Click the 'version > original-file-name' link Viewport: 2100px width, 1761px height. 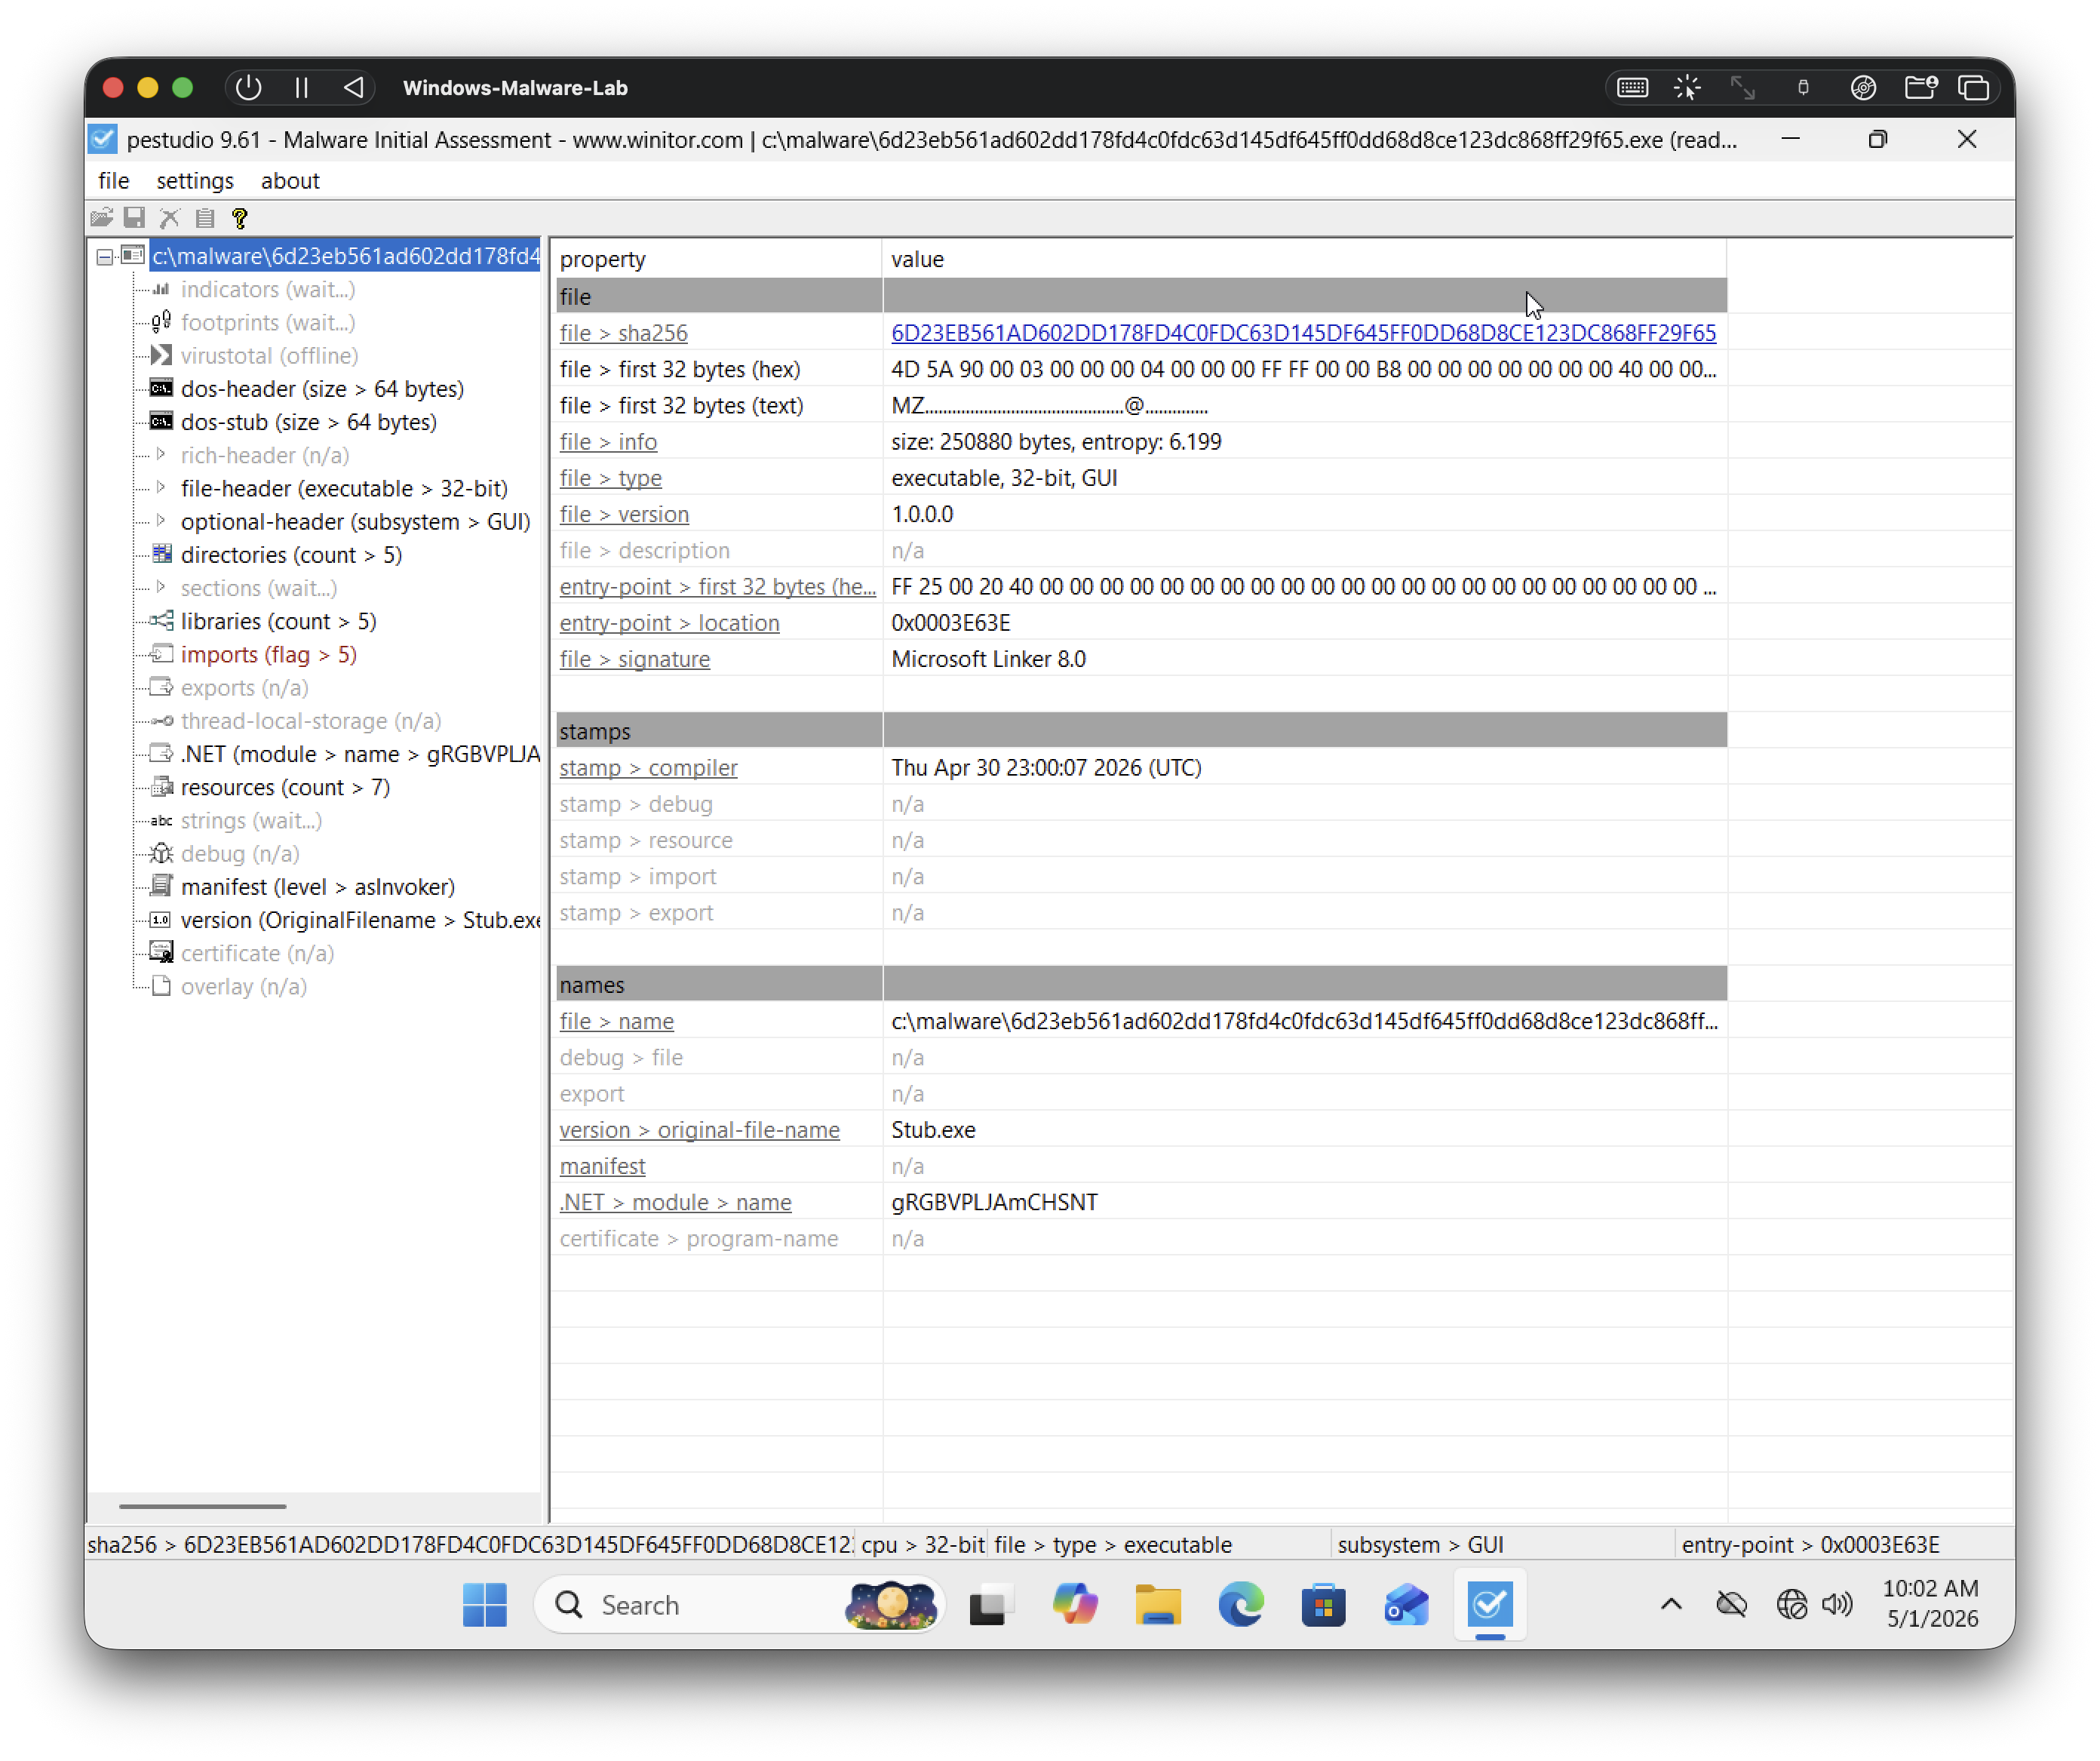tap(699, 1129)
